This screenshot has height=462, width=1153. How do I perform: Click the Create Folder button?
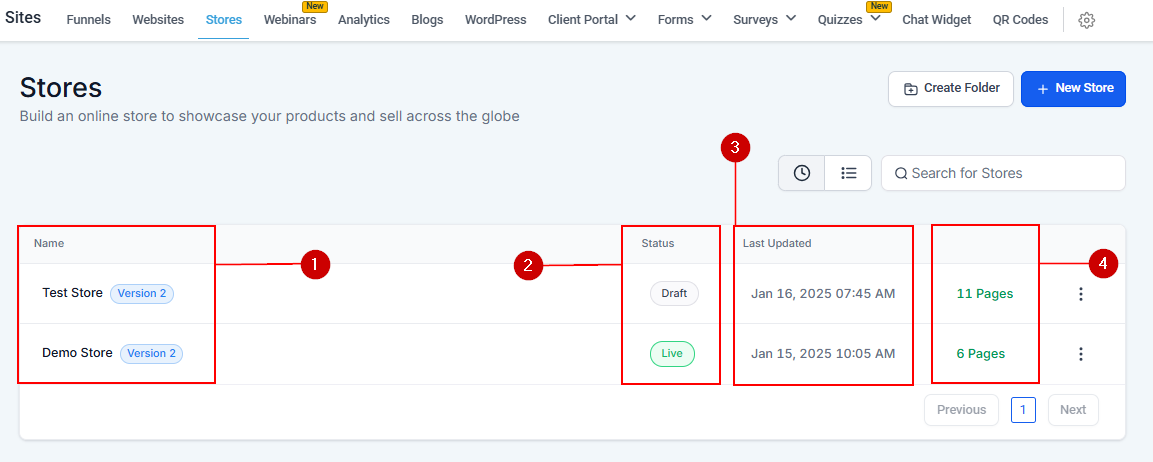[951, 88]
